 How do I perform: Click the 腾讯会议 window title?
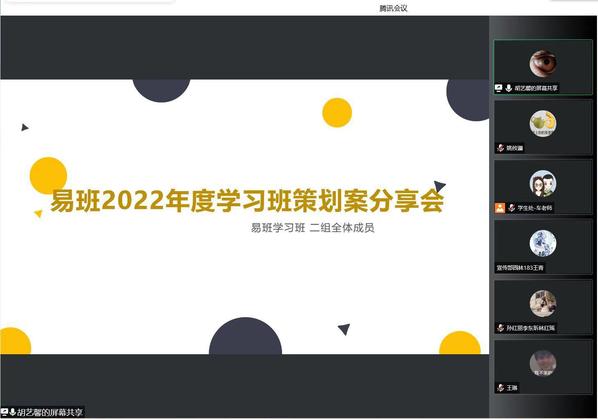393,8
